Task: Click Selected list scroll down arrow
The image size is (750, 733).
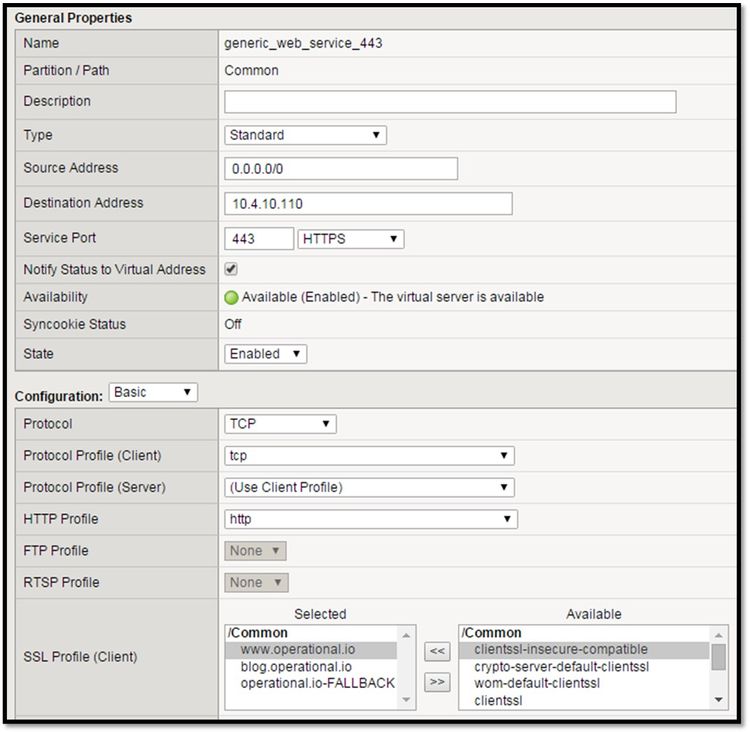Action: click(x=406, y=700)
